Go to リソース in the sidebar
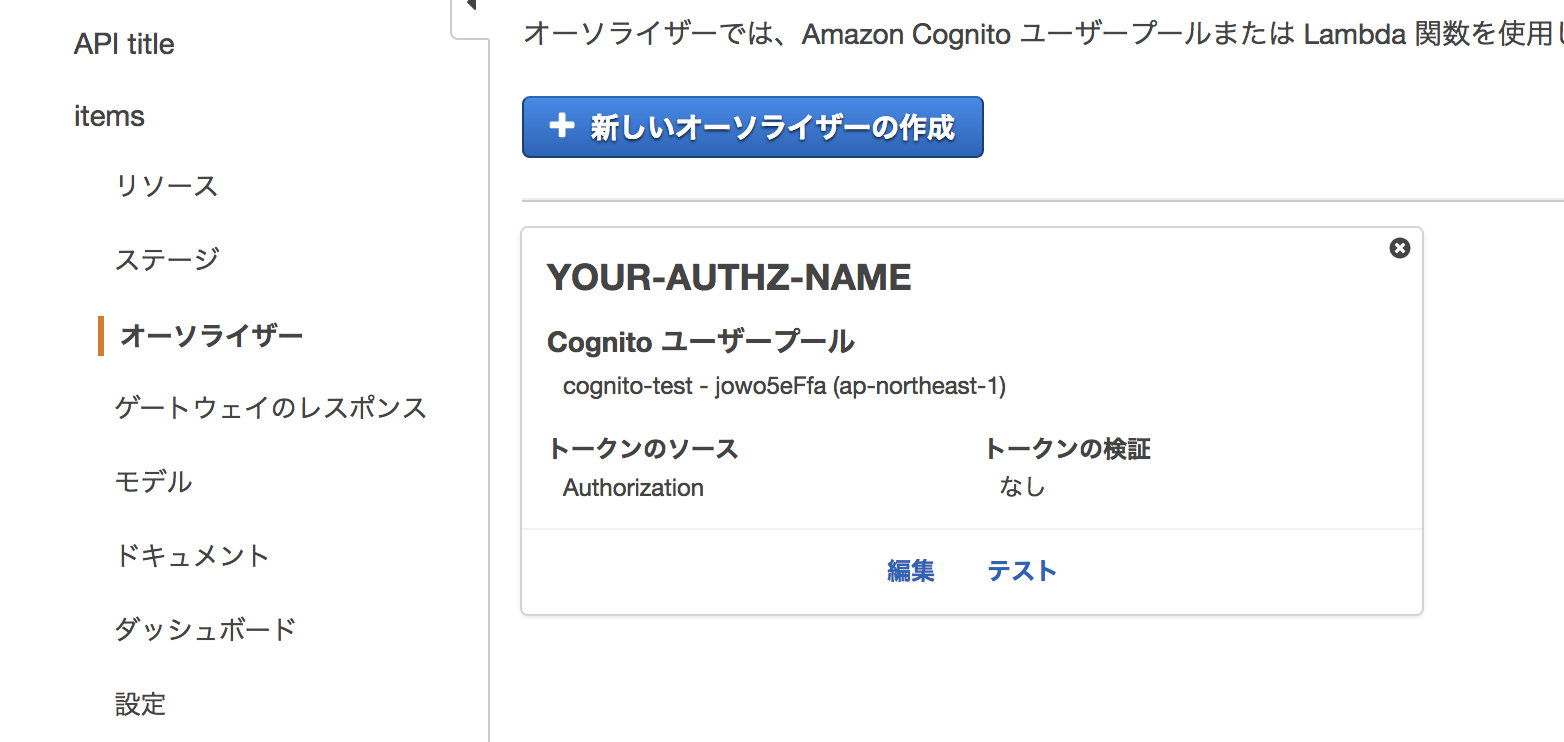Viewport: 1564px width, 742px height. [166, 186]
